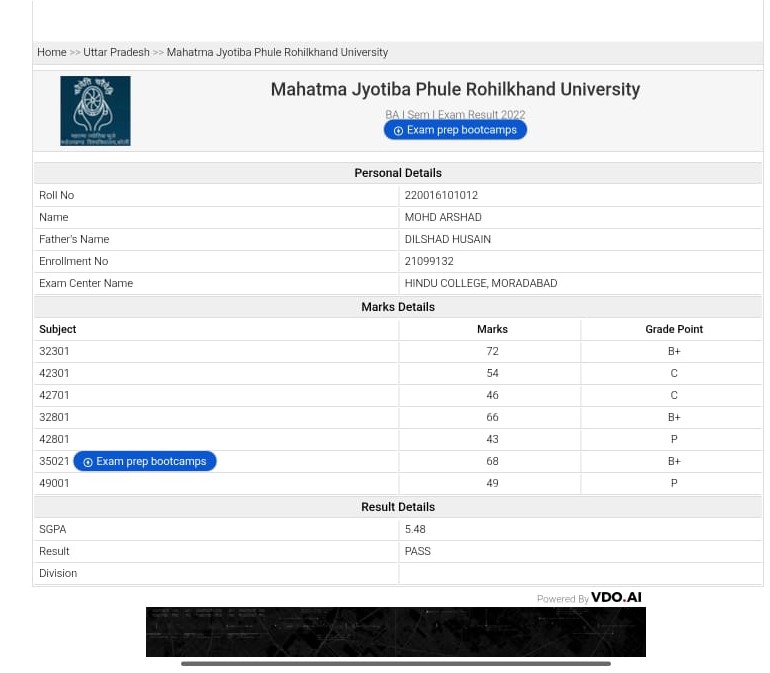Select father's name DILSHAD HUSAIN

(447, 239)
